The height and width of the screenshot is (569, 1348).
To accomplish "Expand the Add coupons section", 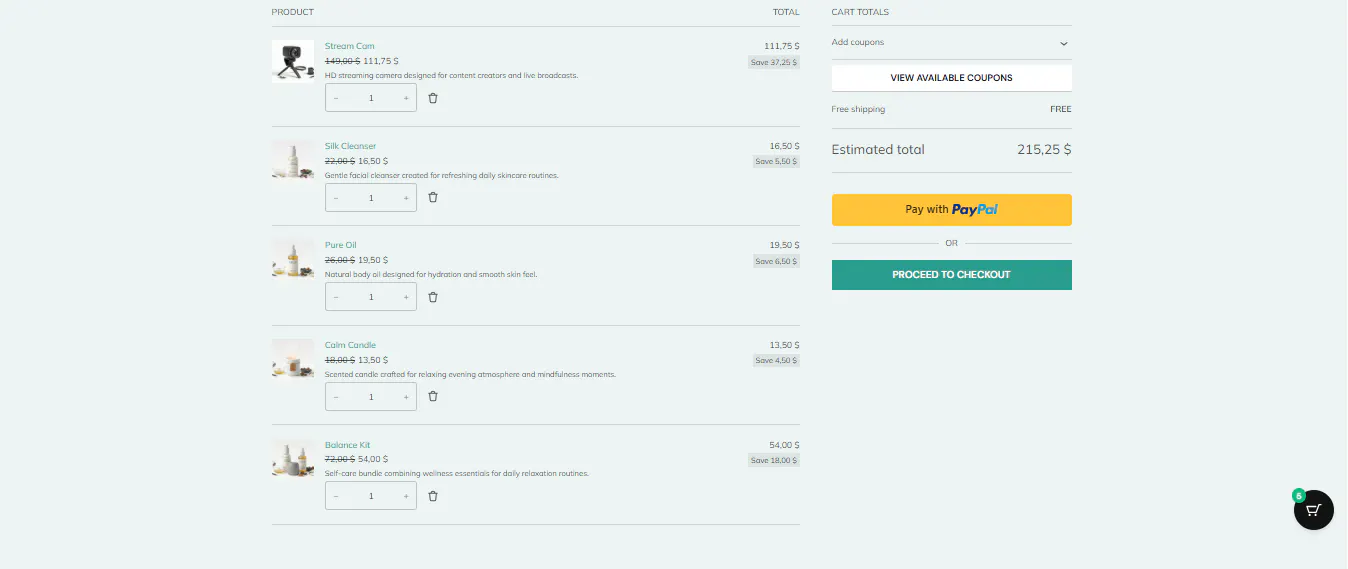I will (951, 43).
